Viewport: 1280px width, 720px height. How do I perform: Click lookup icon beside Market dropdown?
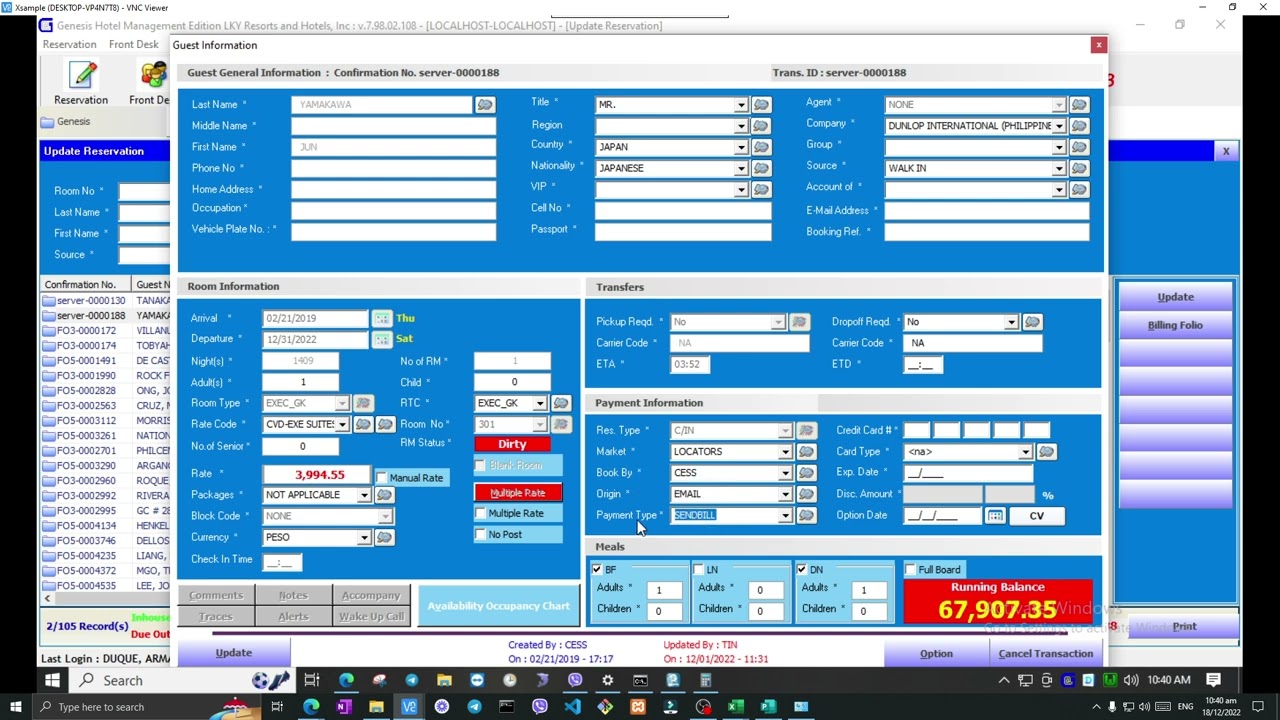806,452
